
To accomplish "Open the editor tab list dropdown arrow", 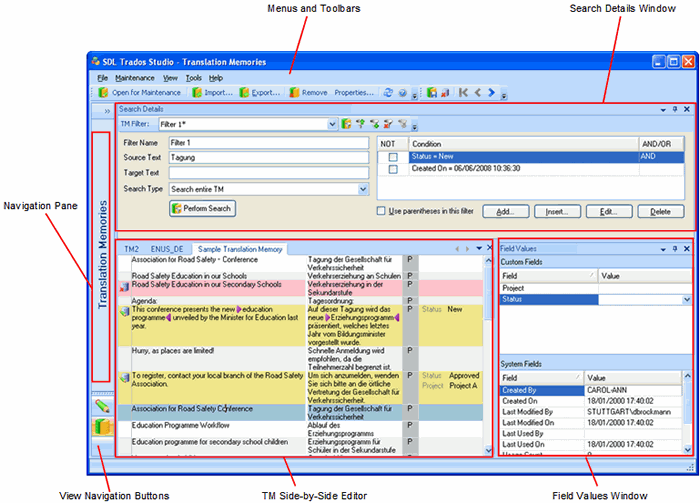I will (x=479, y=248).
